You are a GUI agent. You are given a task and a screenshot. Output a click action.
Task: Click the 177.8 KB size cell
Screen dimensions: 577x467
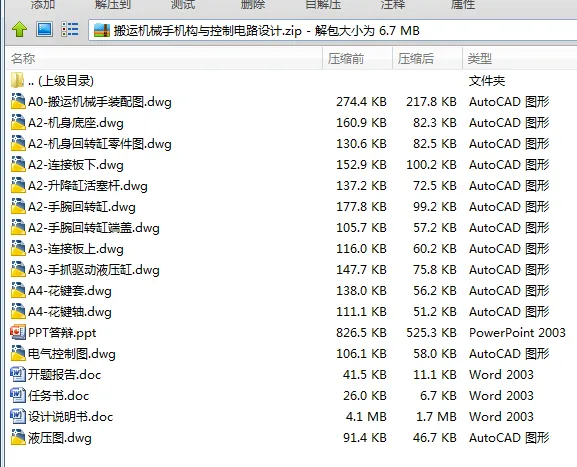(x=361, y=206)
